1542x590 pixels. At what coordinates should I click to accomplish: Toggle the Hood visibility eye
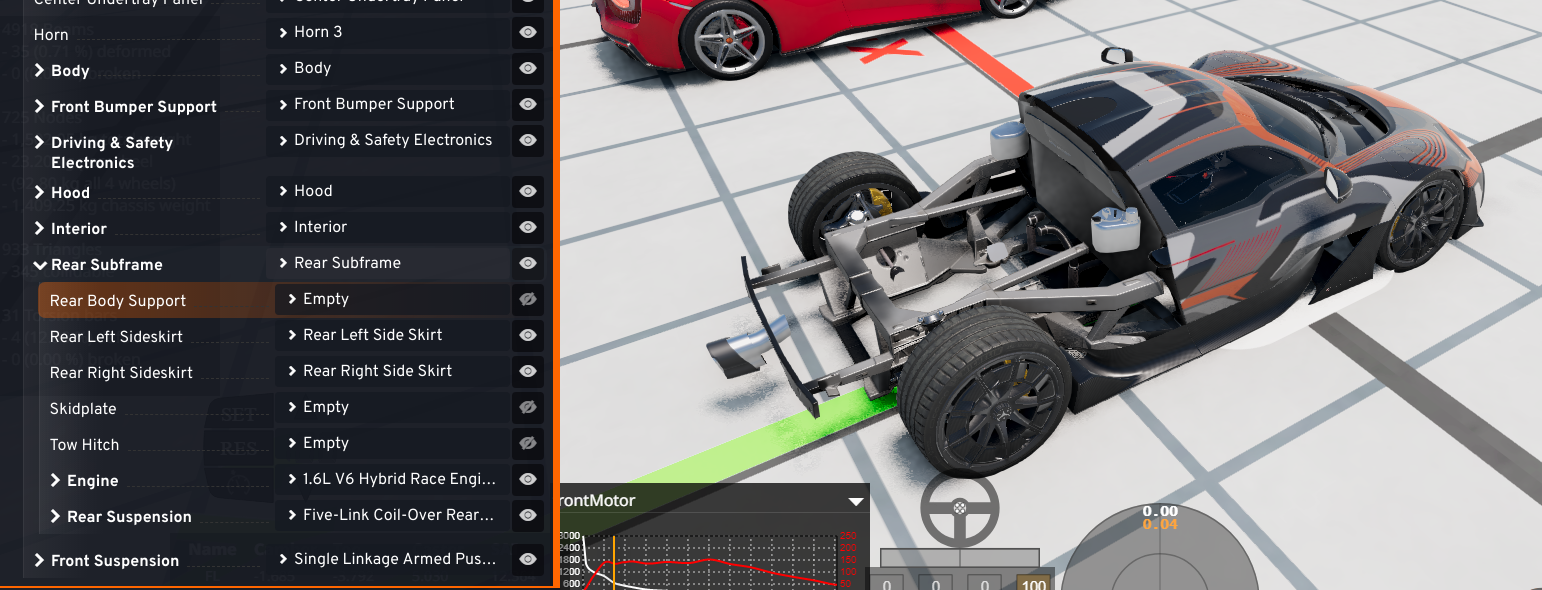click(x=528, y=191)
